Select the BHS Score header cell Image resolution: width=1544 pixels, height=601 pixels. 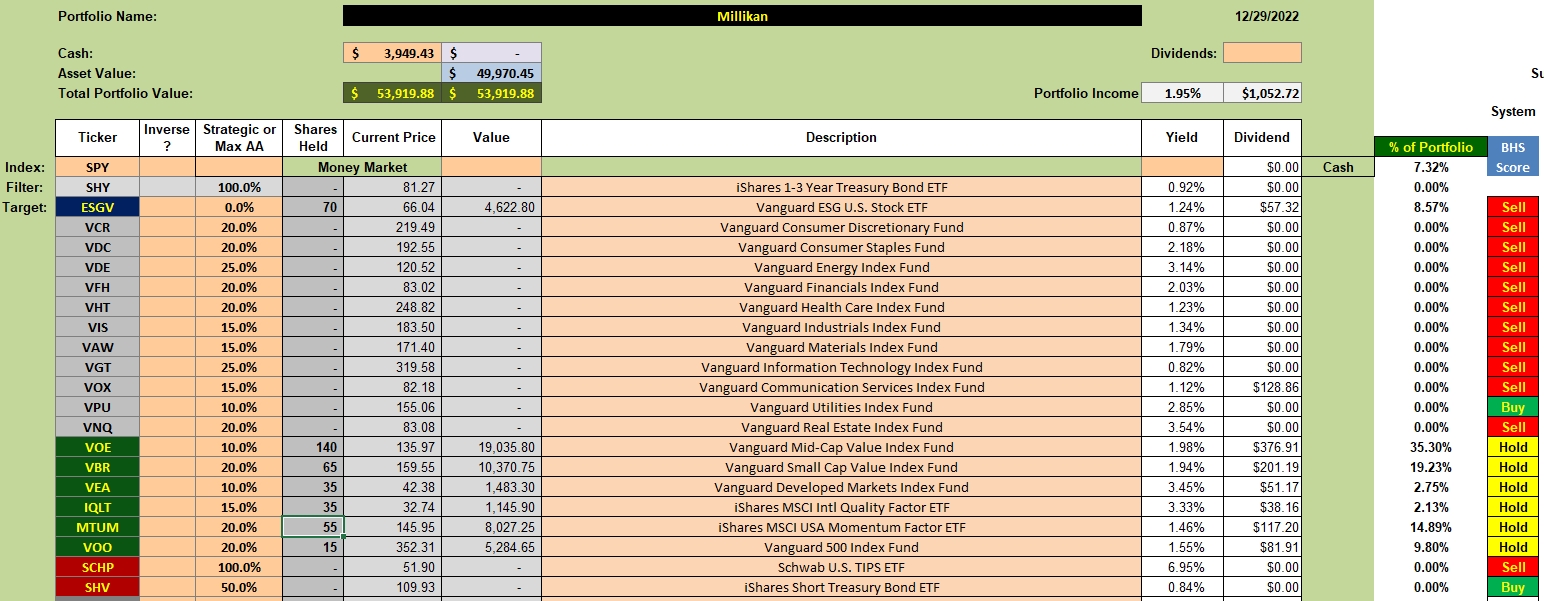coord(1512,157)
